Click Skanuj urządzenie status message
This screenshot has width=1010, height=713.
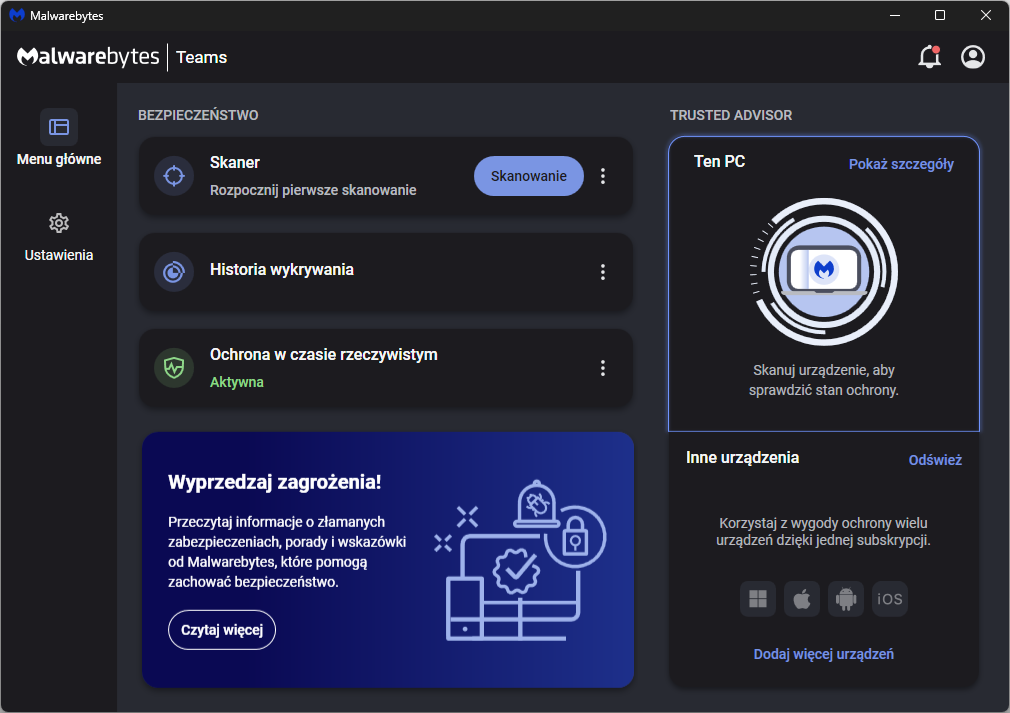[824, 380]
